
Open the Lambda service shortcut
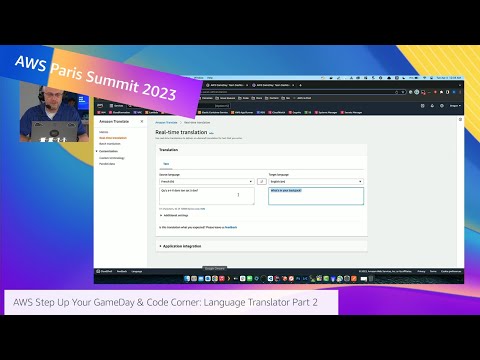point(151,112)
